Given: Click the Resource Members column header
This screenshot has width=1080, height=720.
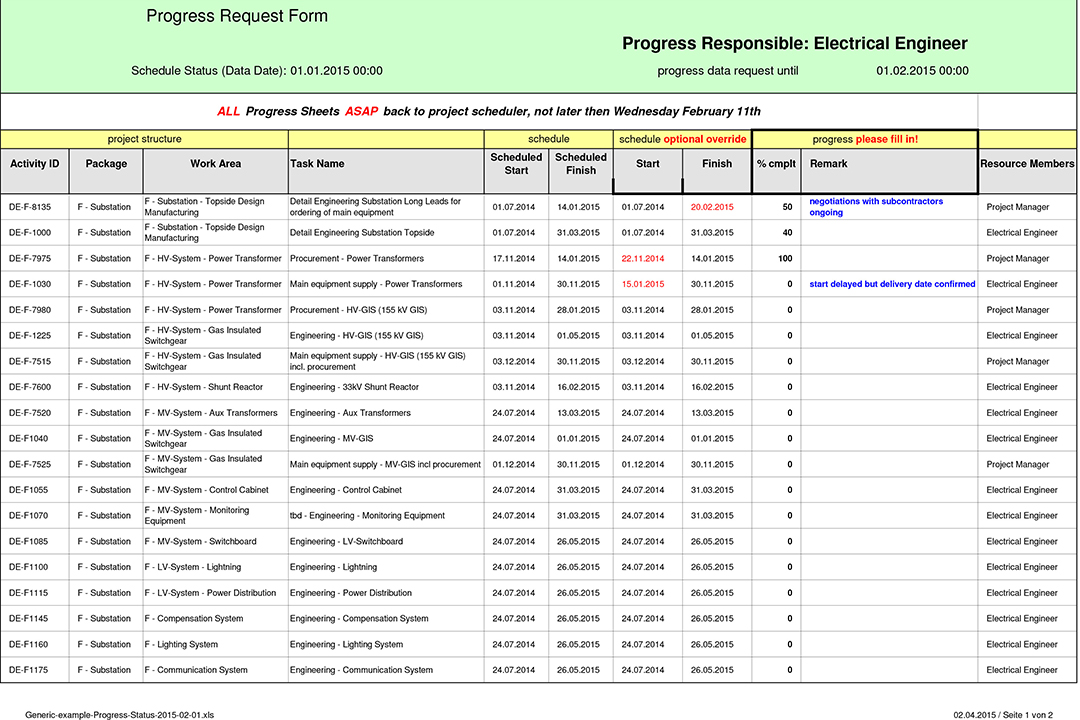Looking at the screenshot, I should 1027,163.
